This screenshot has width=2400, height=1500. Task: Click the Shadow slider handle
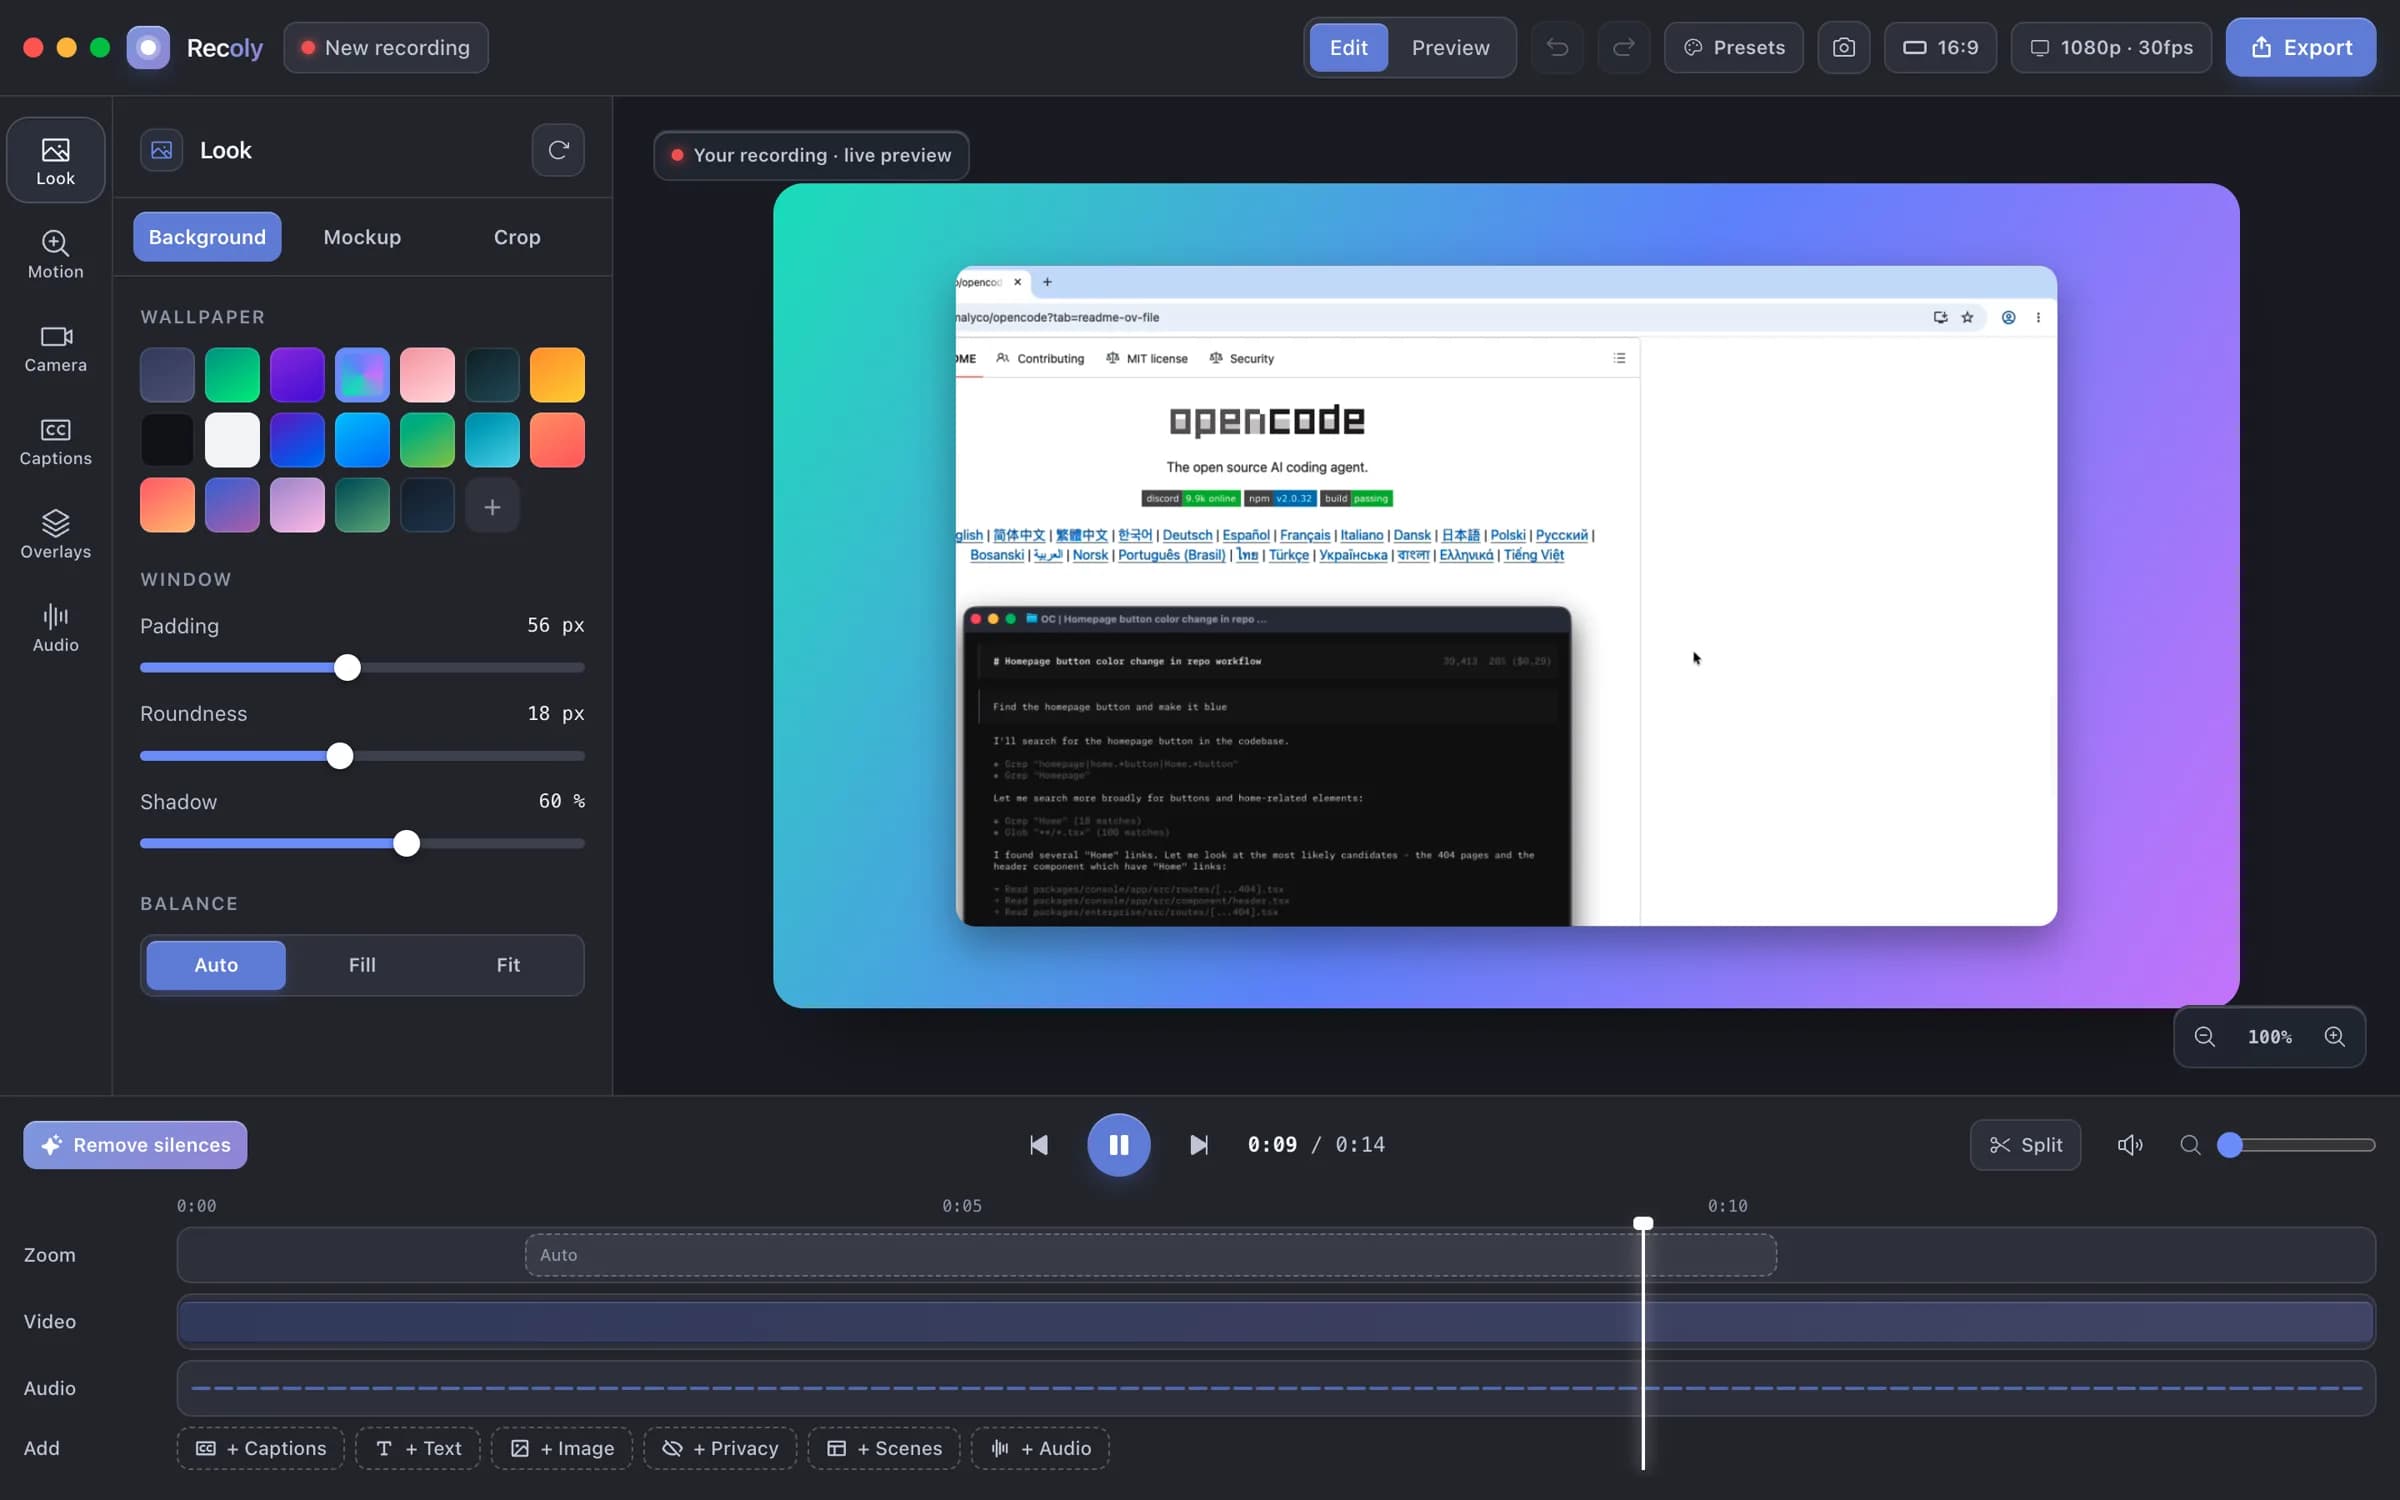point(406,844)
